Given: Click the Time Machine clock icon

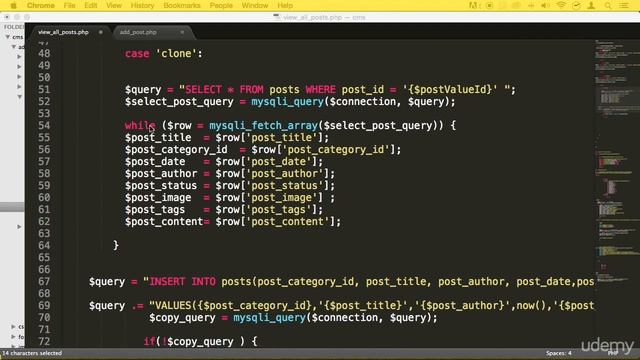Looking at the screenshot, I should click(576, 5).
